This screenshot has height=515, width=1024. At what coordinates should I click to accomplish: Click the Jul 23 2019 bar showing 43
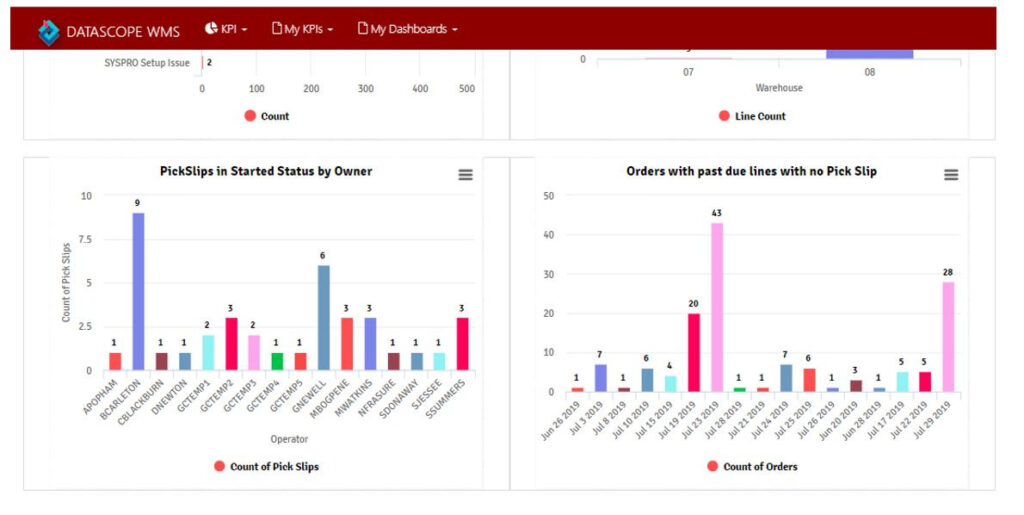(x=716, y=306)
